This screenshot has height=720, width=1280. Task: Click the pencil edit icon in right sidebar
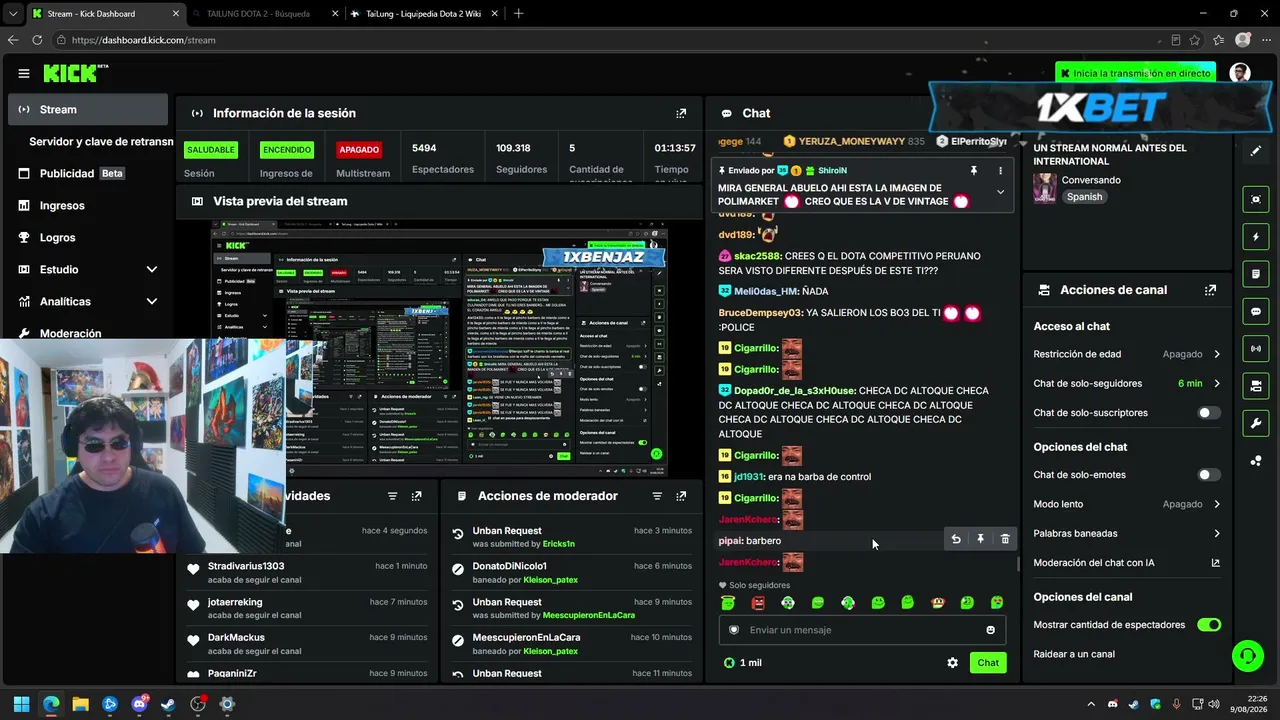[x=1256, y=151]
